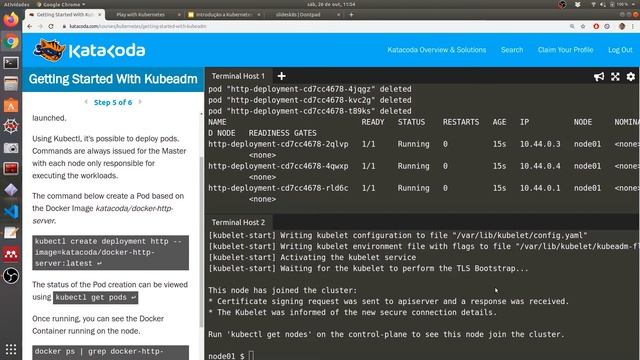Click the Getting Started With Kubeadm heading
The image size is (640, 360).
tap(113, 79)
